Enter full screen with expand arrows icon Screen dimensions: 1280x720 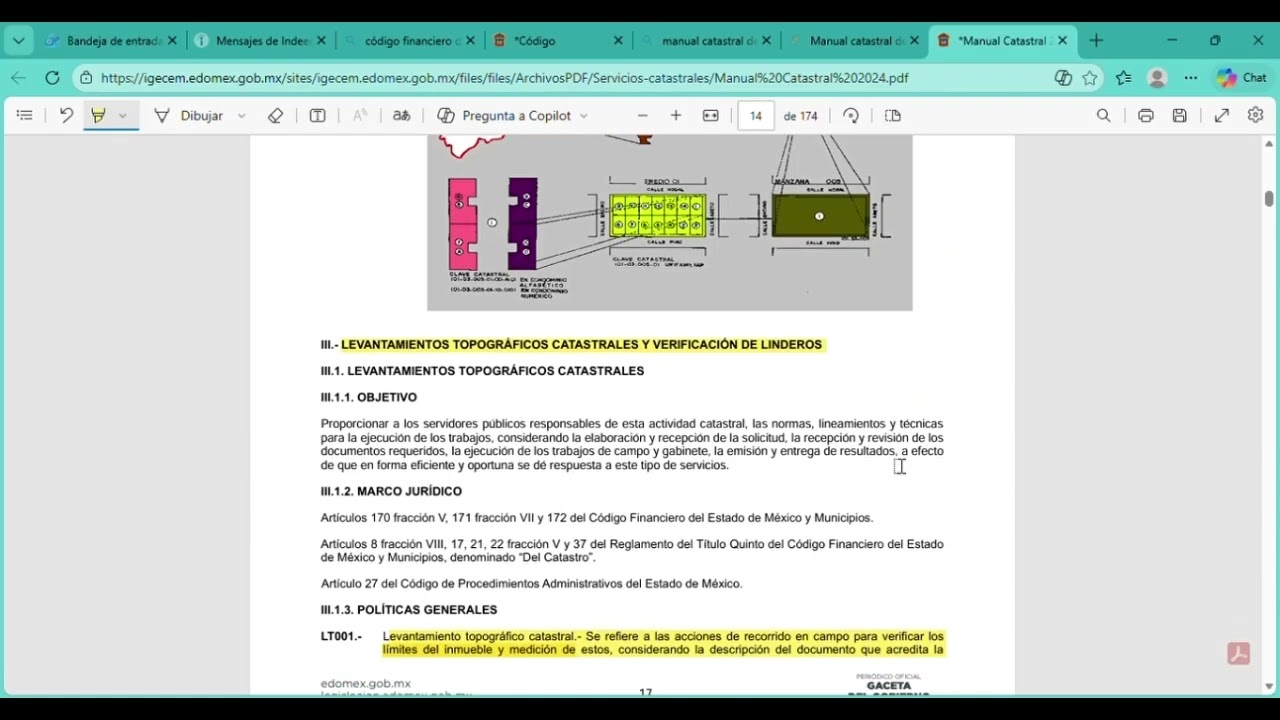coord(1222,116)
